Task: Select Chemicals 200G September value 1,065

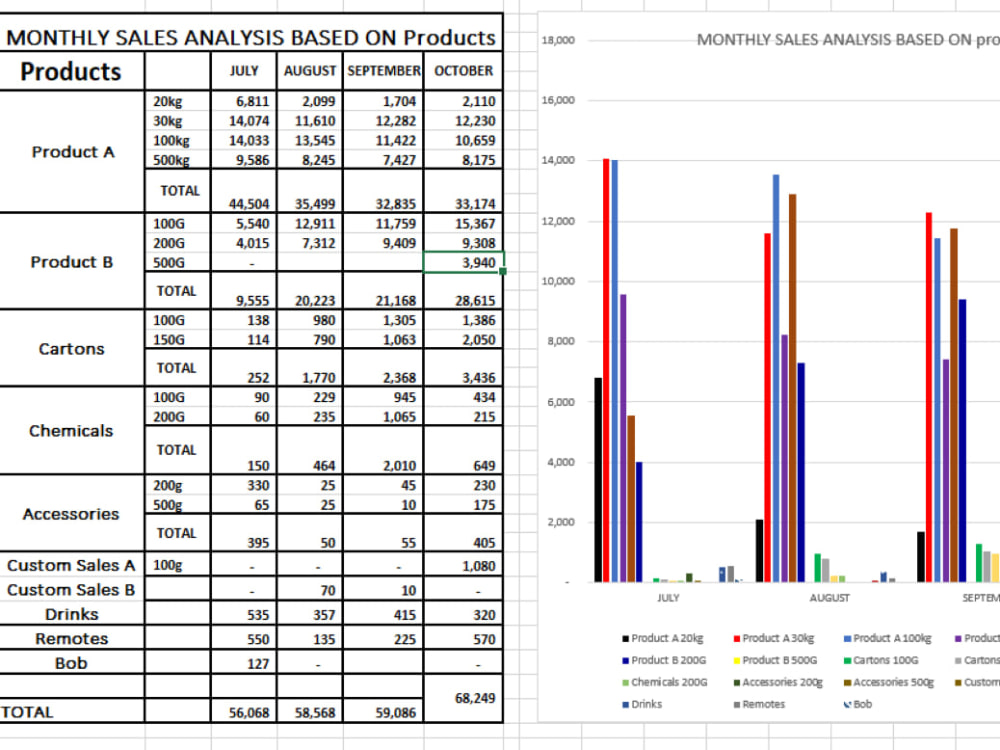Action: click(x=383, y=416)
